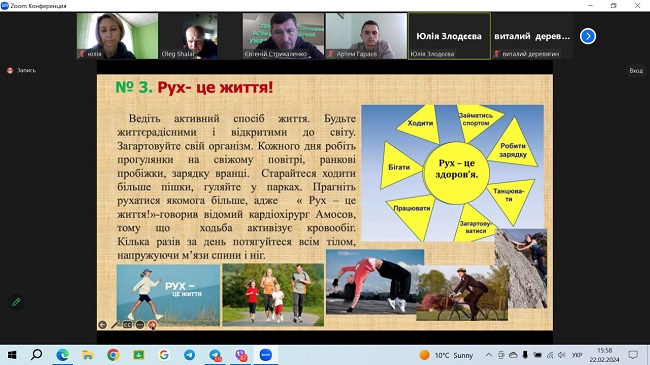Screen dimensions: 650x365
Task: Select Oleg Shalar video thumbnail
Action: 189,36
